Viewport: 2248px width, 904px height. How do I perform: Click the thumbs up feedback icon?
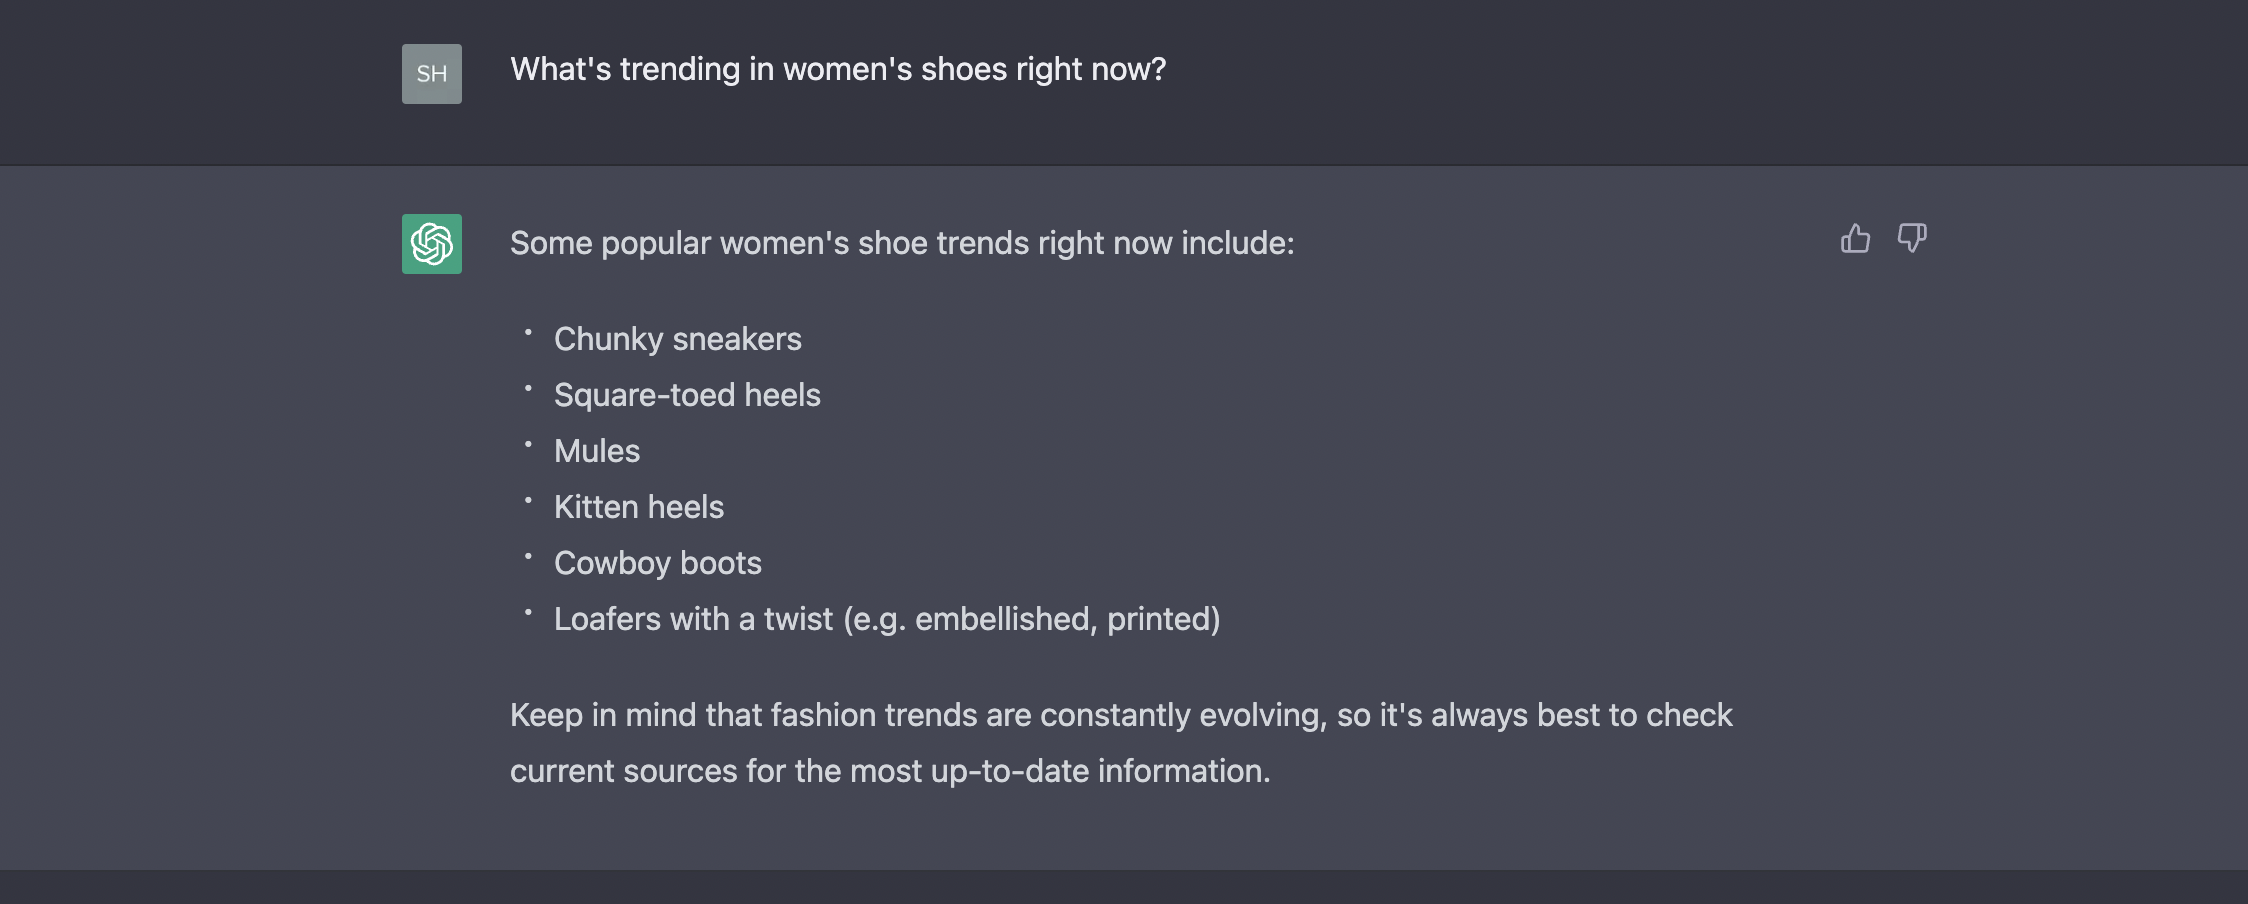coord(1855,238)
